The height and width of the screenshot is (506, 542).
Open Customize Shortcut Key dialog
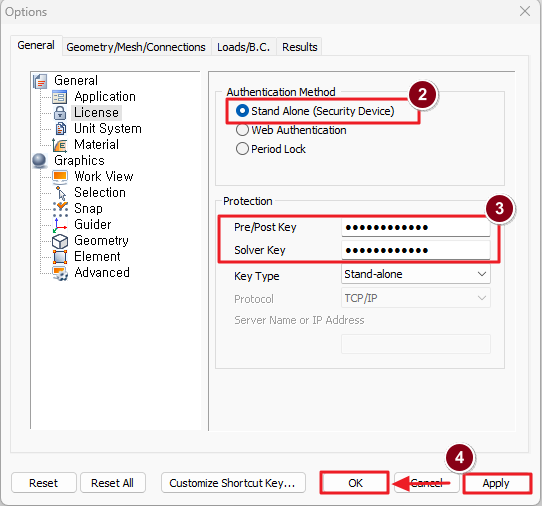[233, 483]
